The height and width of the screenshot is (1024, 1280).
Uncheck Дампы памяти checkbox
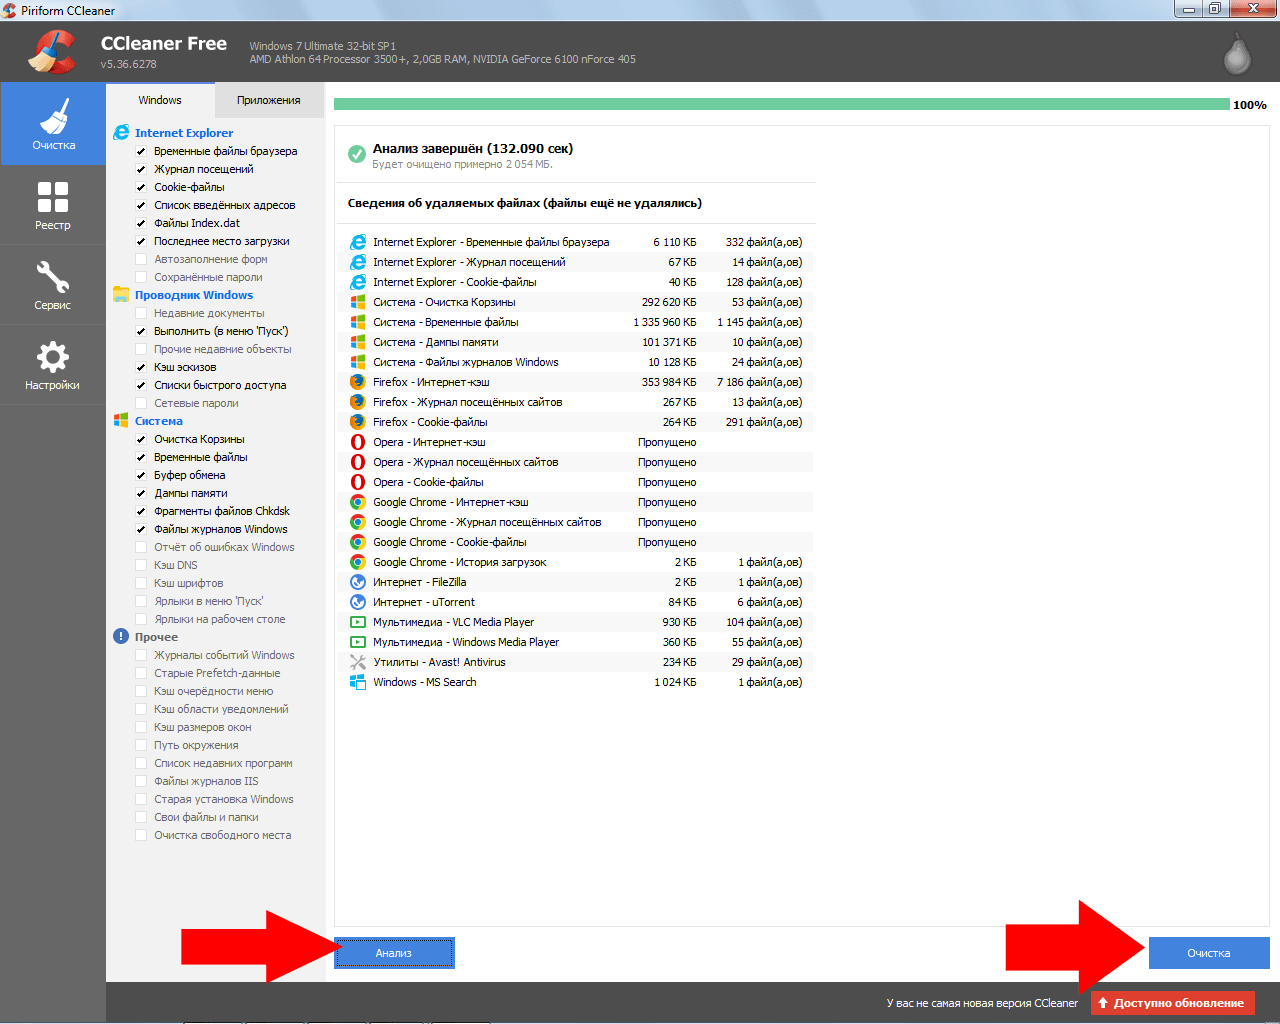pos(141,493)
